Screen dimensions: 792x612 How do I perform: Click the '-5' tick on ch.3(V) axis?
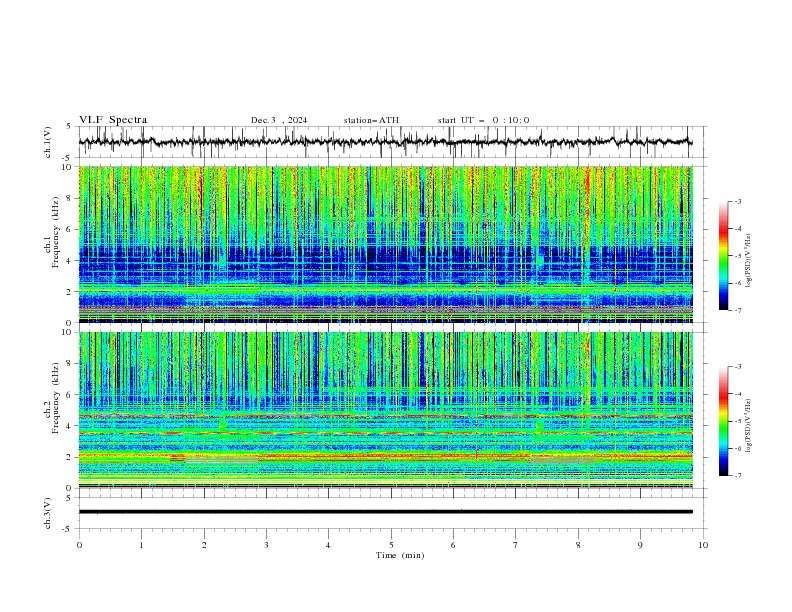pos(68,529)
